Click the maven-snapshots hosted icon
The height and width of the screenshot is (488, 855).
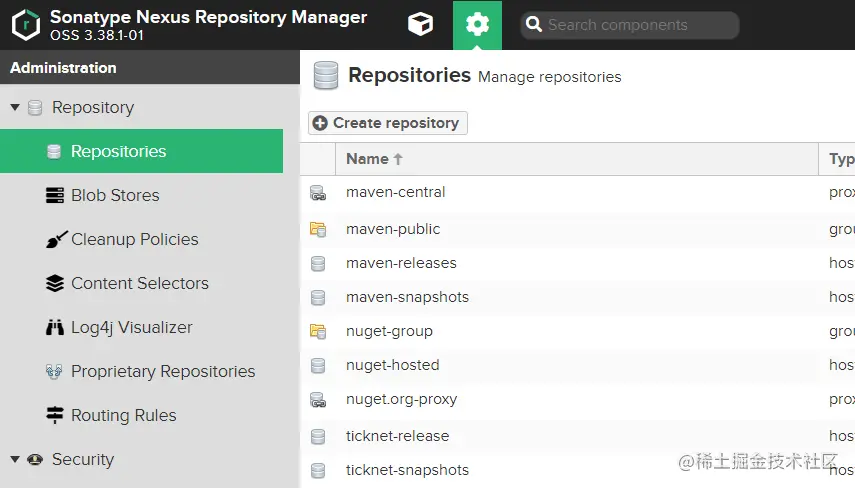tap(318, 298)
